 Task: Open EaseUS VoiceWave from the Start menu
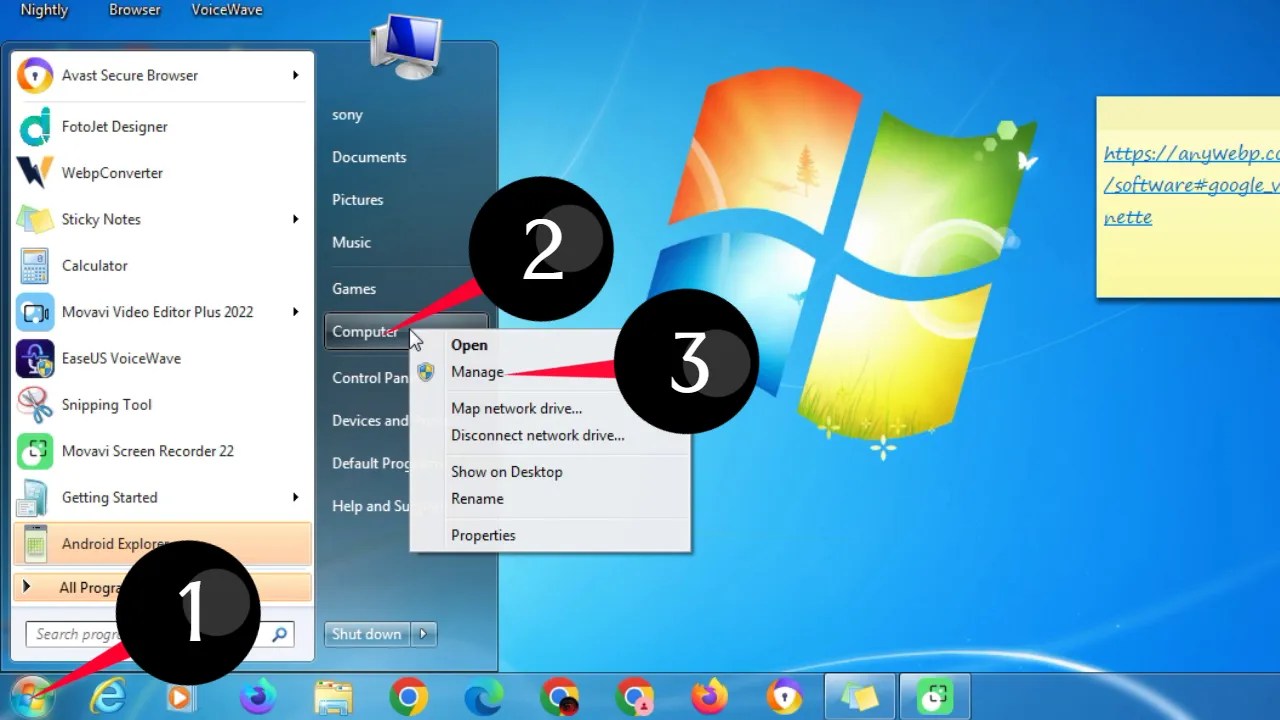160,358
